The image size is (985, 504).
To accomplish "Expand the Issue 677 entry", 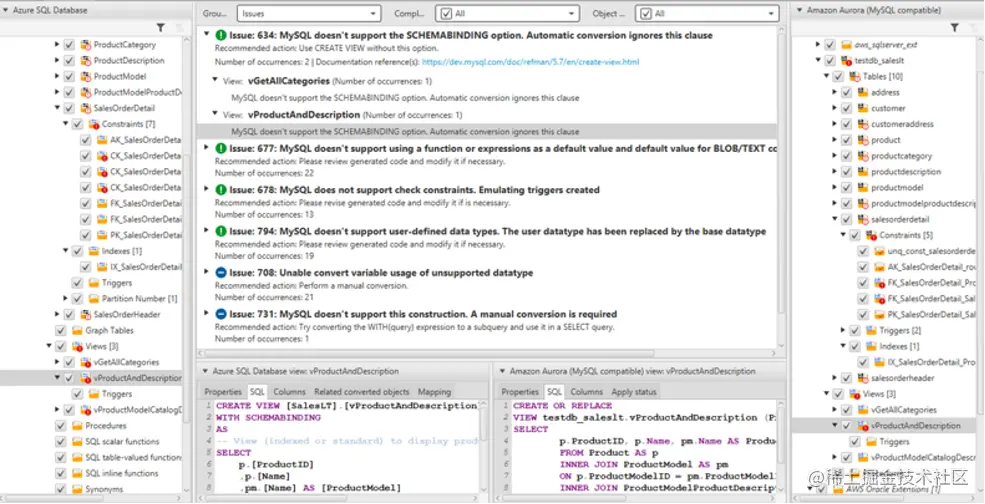I will pos(206,147).
